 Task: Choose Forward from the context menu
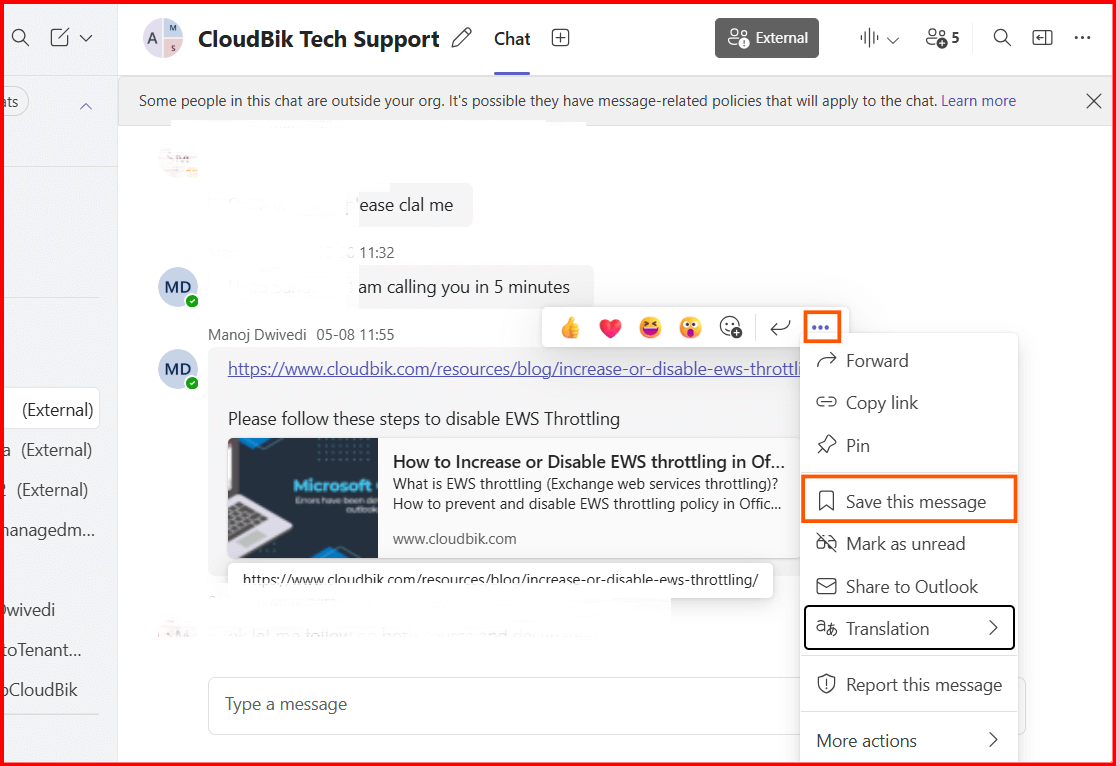[876, 361]
